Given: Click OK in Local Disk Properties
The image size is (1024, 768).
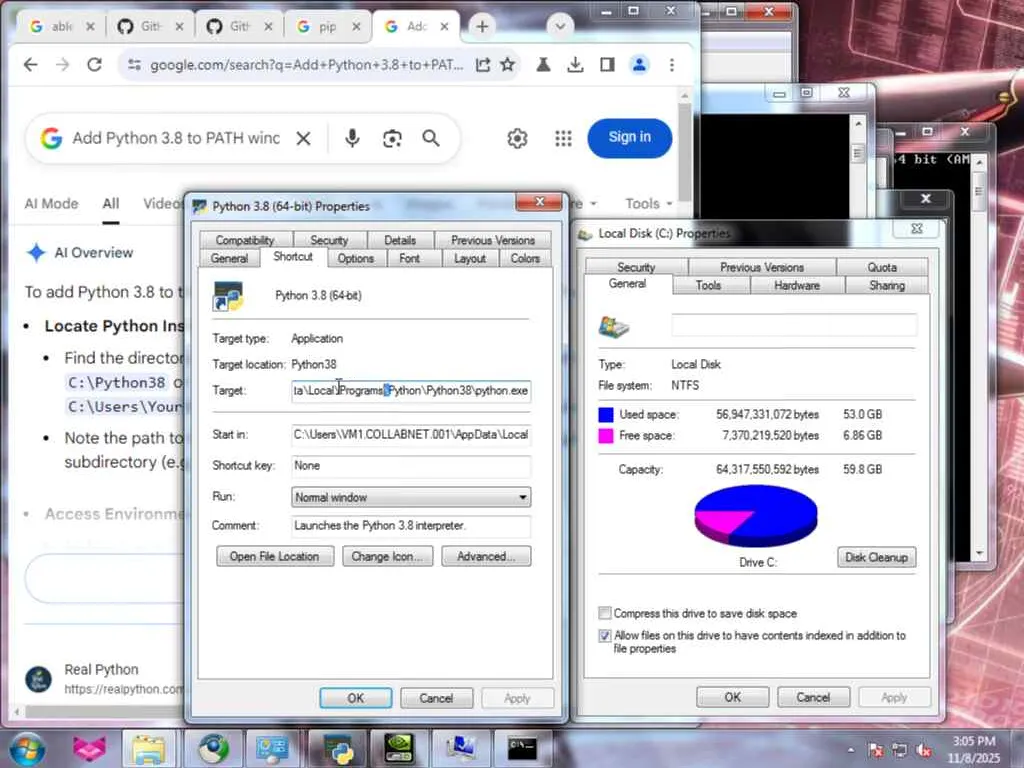Looking at the screenshot, I should click(733, 697).
